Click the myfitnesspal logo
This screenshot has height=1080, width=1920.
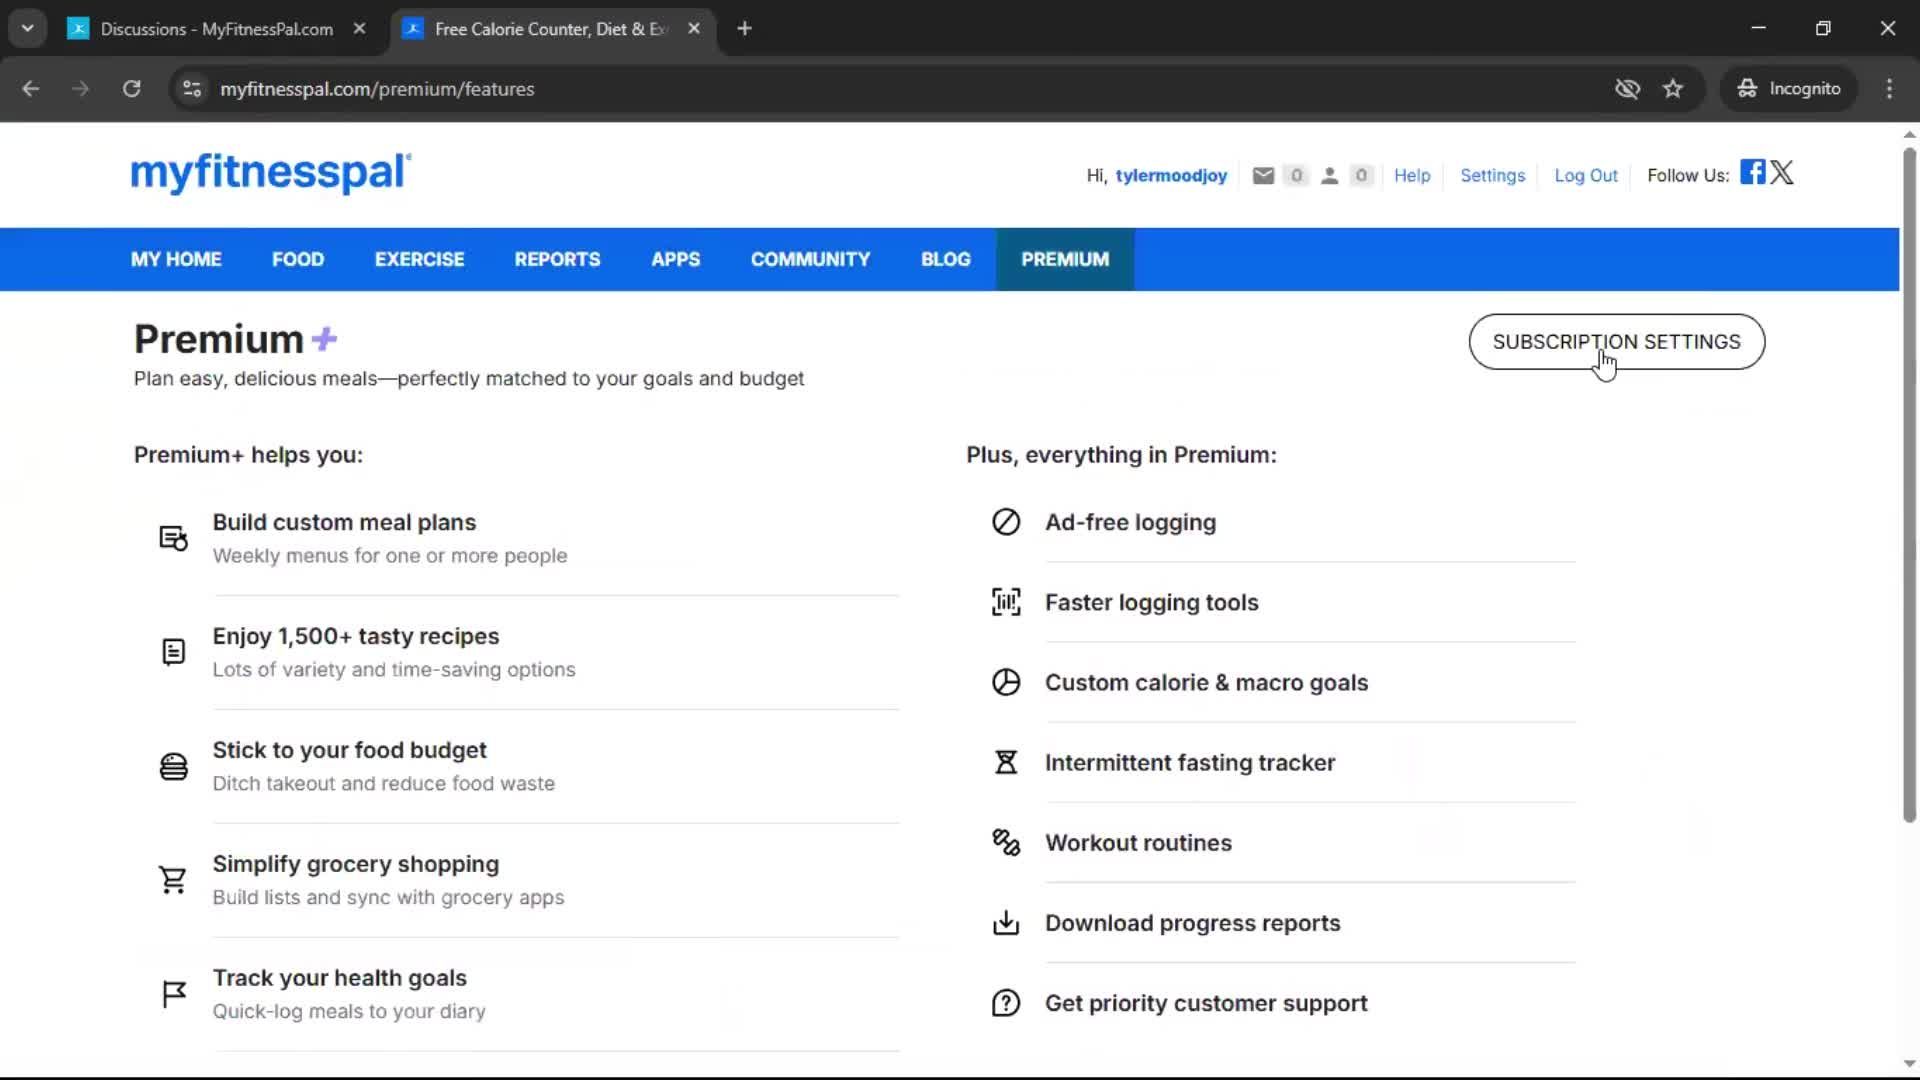pos(271,172)
